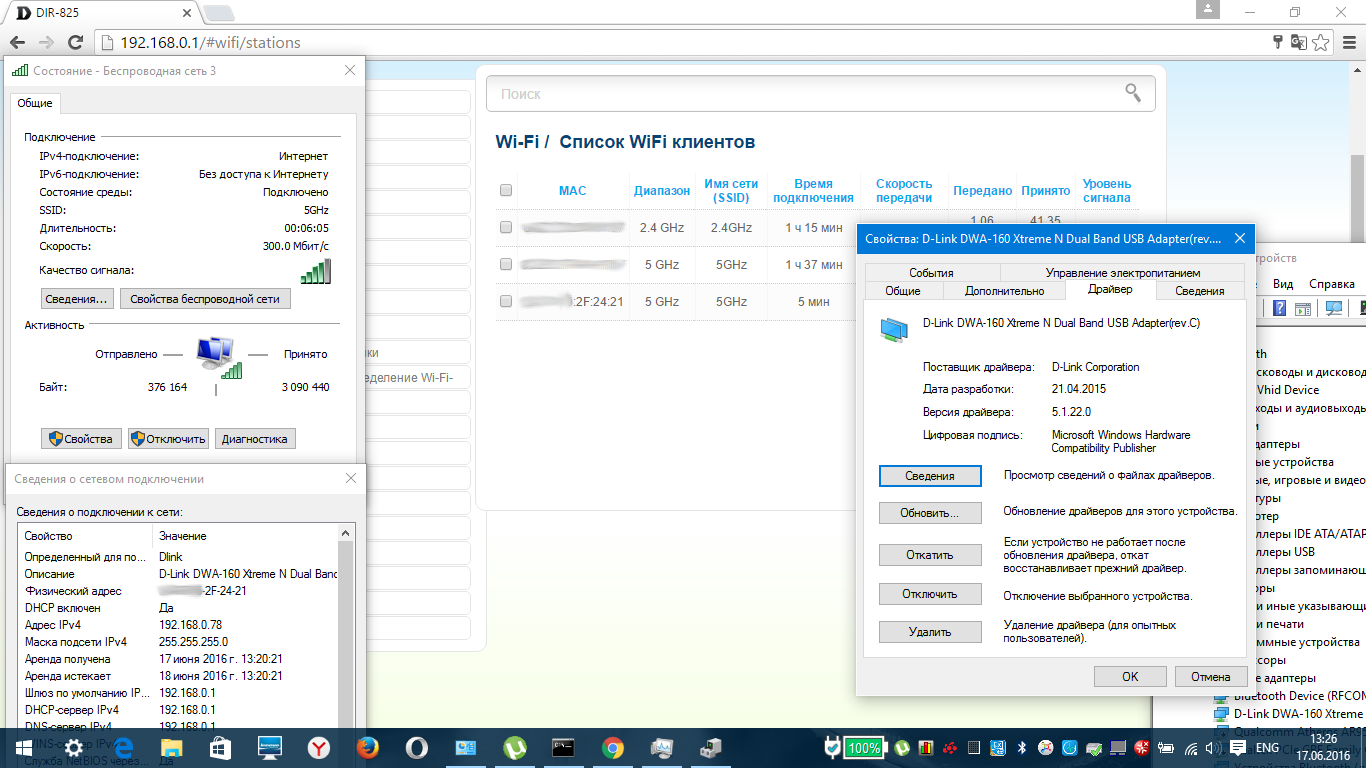
Task: Open Windows Start menu
Action: click(x=24, y=747)
